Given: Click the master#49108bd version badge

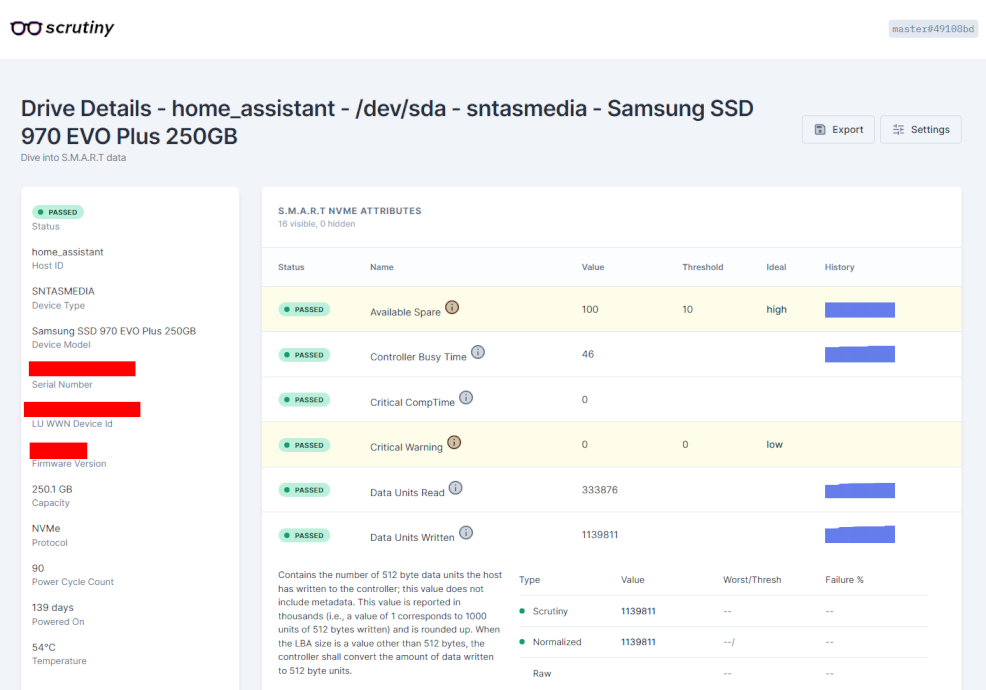Looking at the screenshot, I should click(933, 29).
